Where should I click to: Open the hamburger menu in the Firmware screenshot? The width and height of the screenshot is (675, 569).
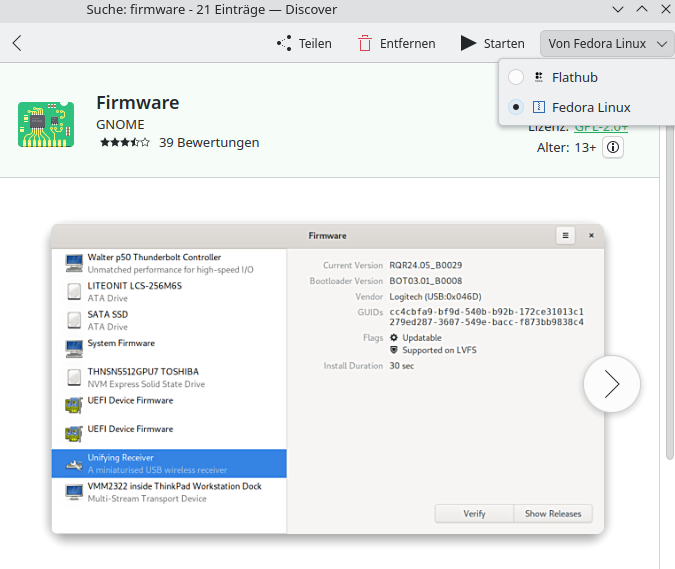(x=565, y=235)
